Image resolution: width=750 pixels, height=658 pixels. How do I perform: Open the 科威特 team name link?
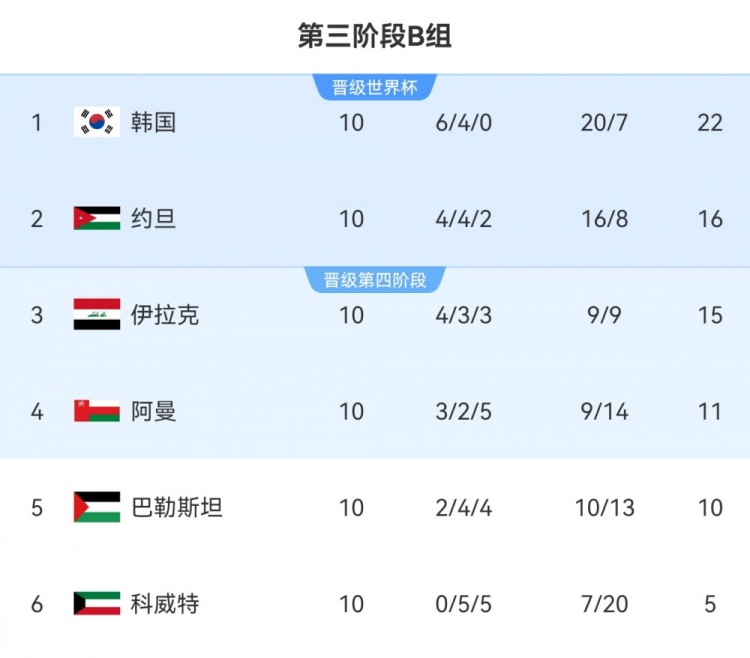pos(165,603)
